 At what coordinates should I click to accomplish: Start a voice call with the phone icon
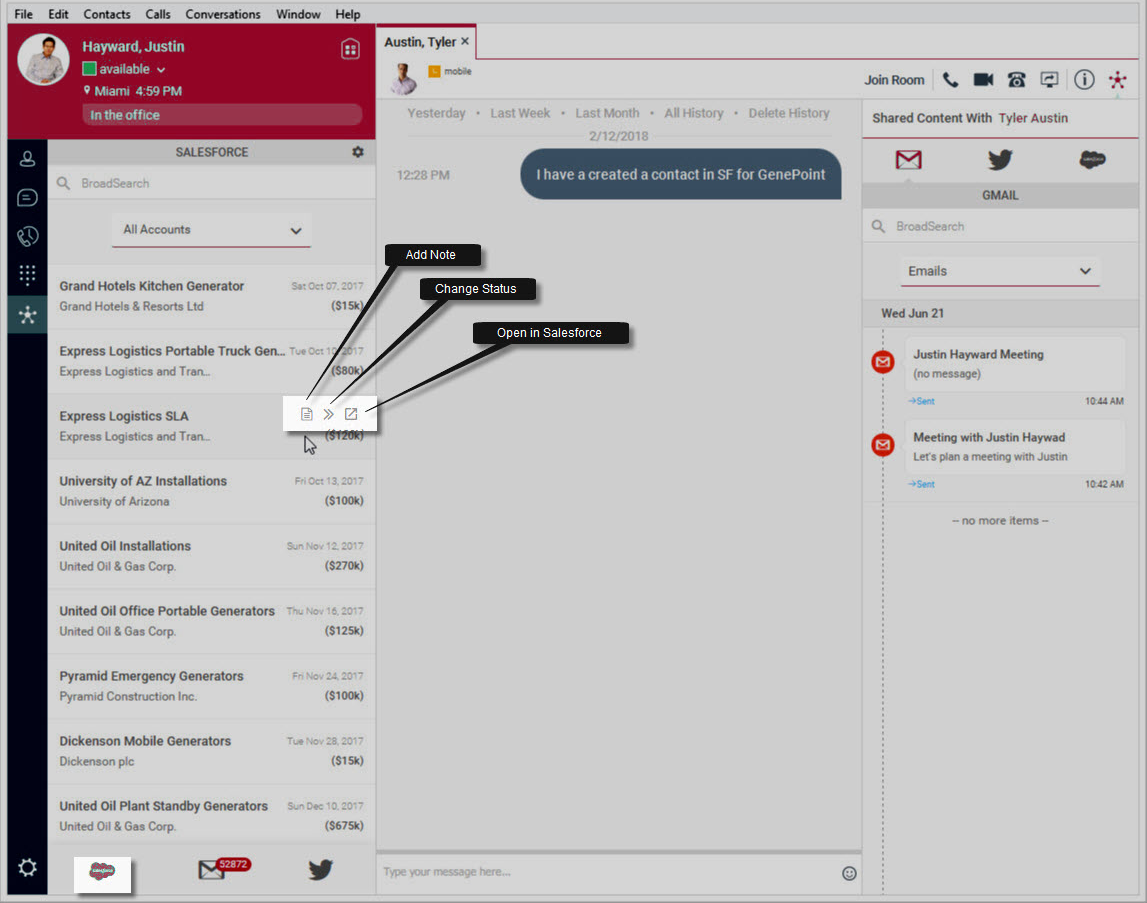[950, 80]
